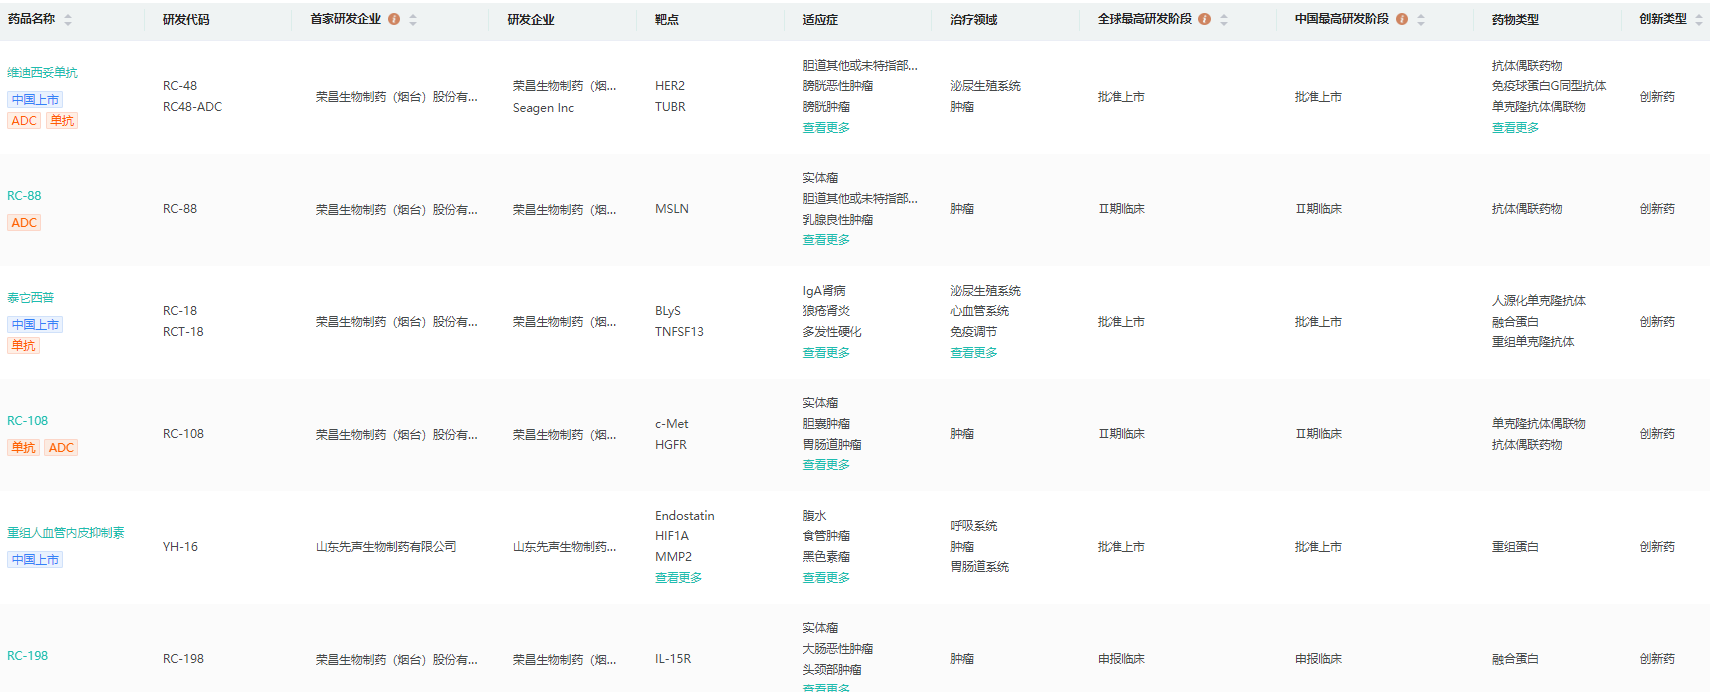Click ADC tag under 维迪西妥单抗
The image size is (1710, 692).
24,120
